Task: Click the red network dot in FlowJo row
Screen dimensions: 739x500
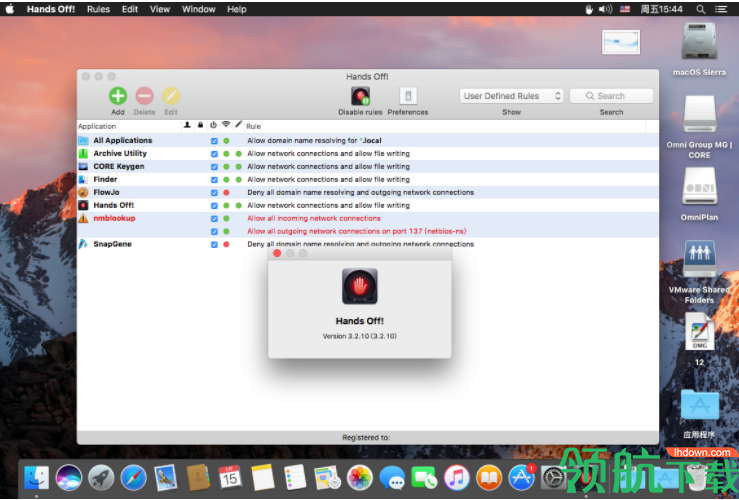Action: [226, 193]
